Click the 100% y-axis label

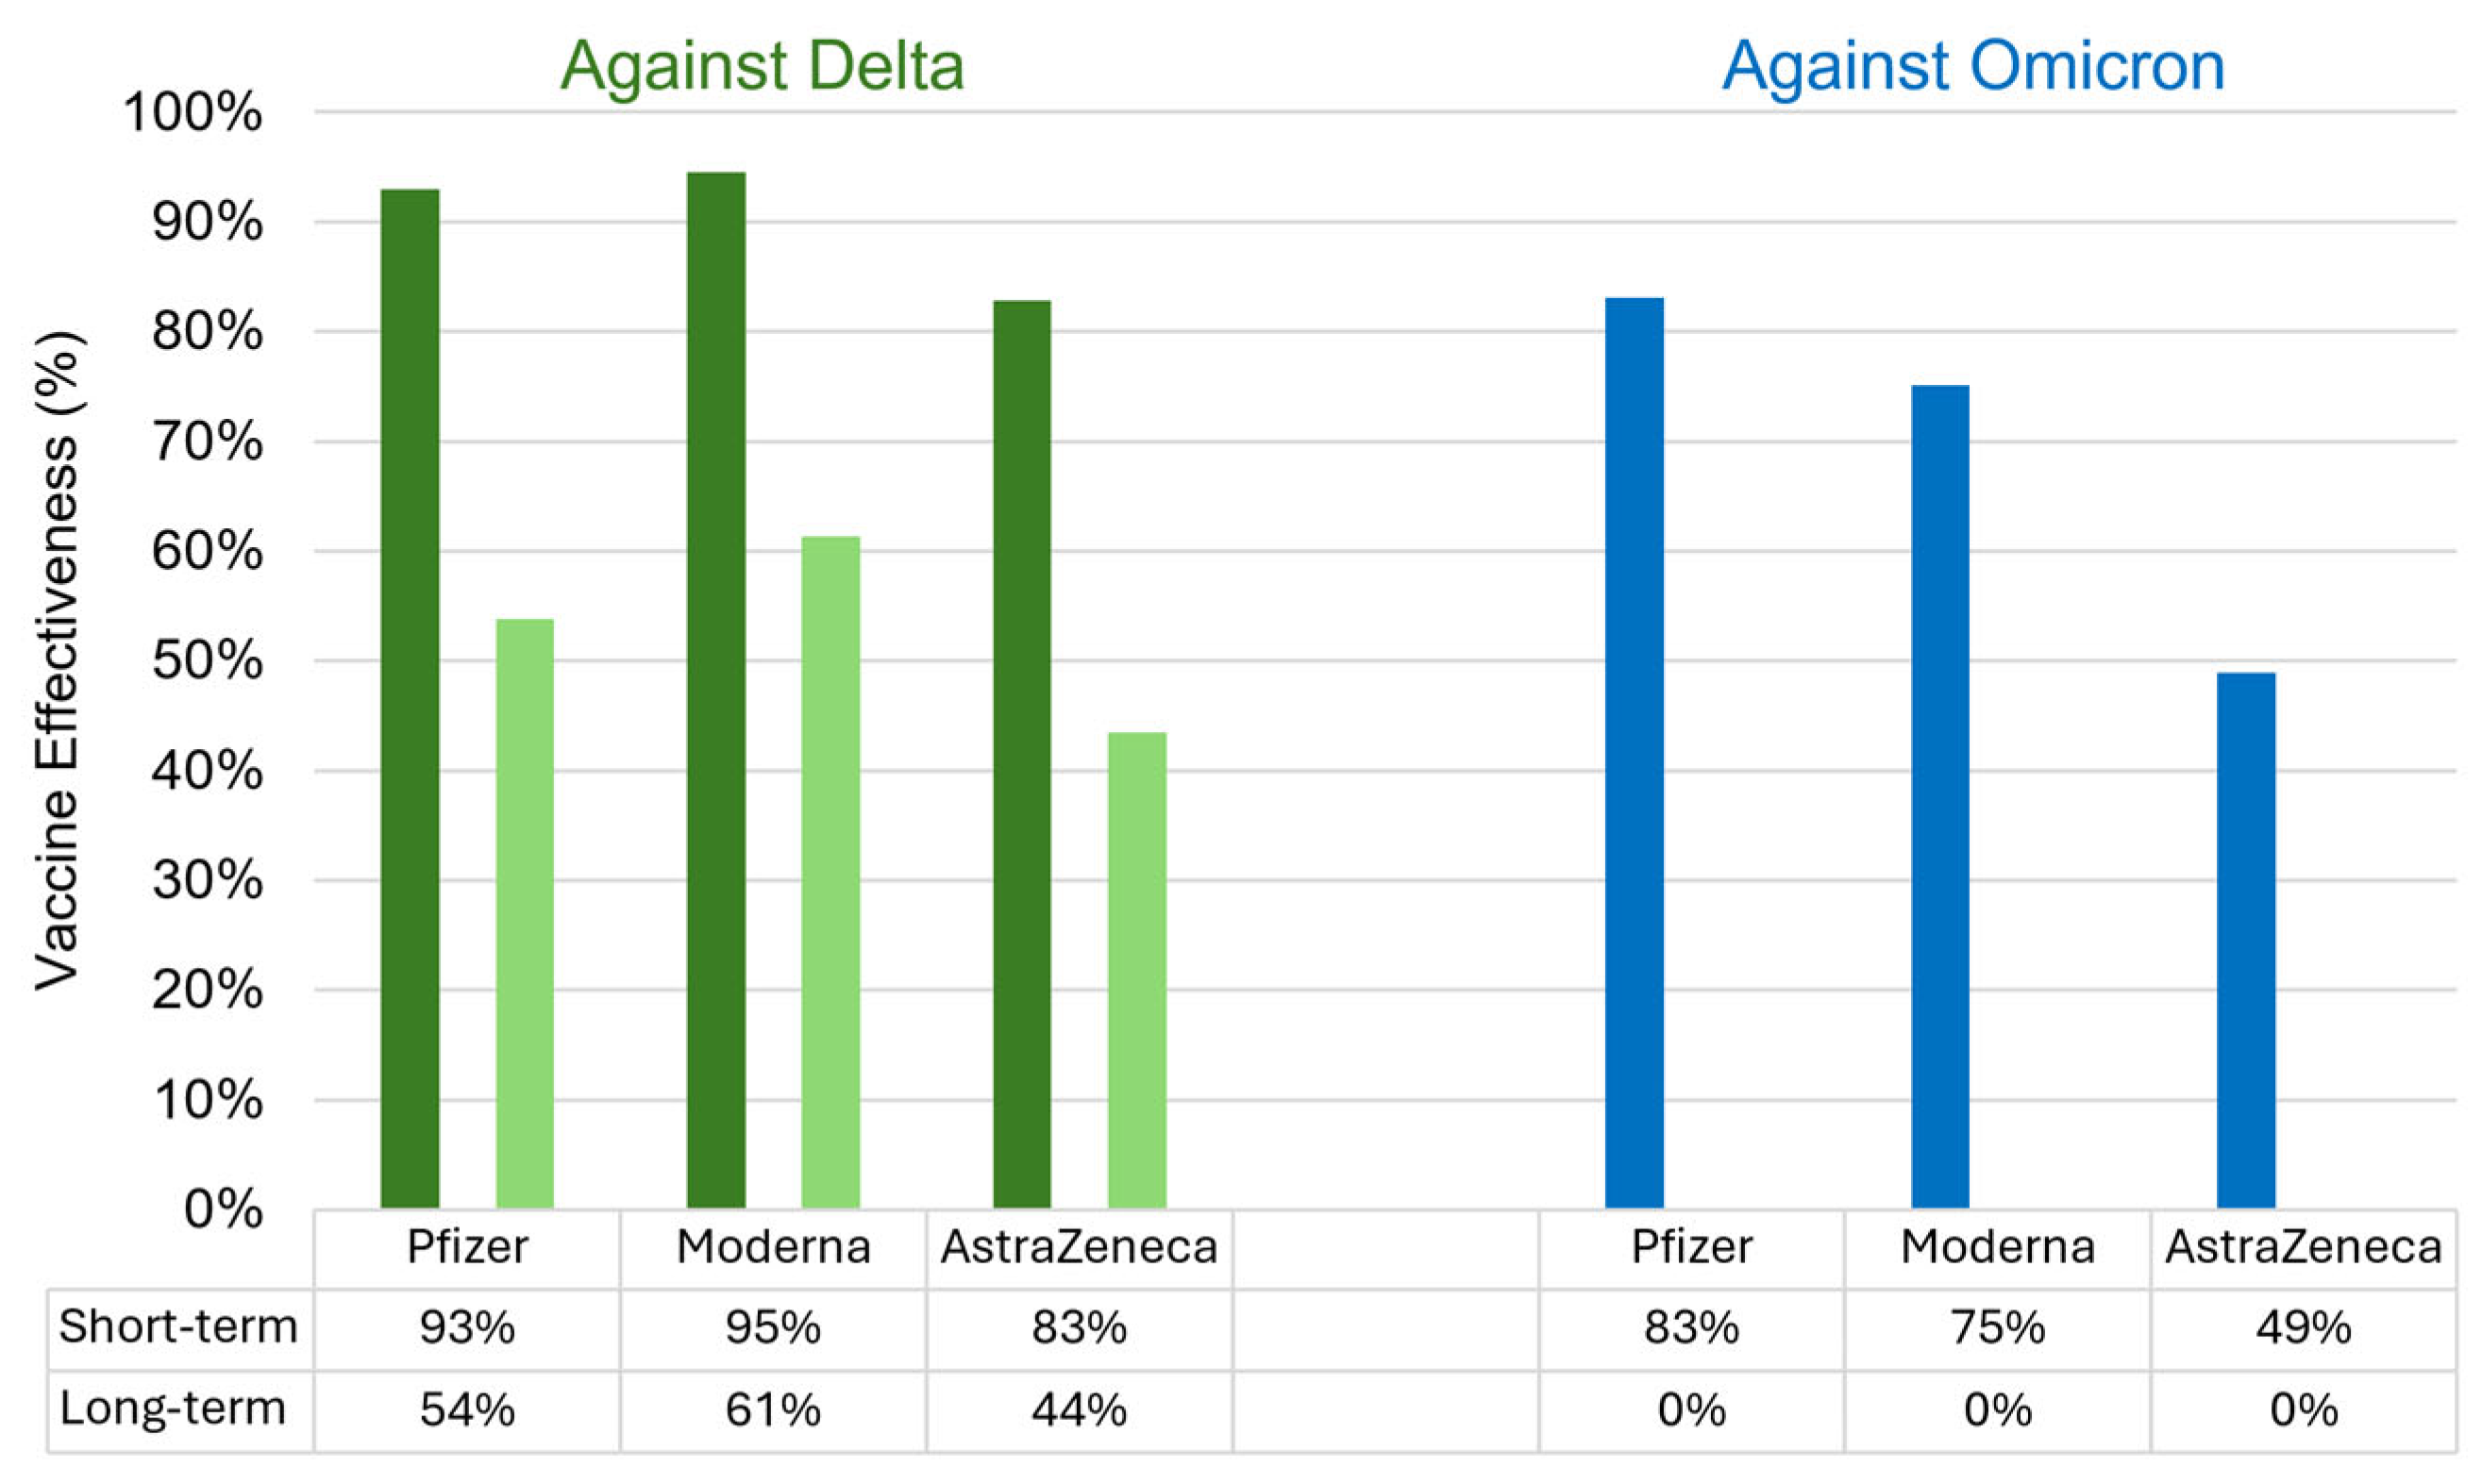click(192, 112)
